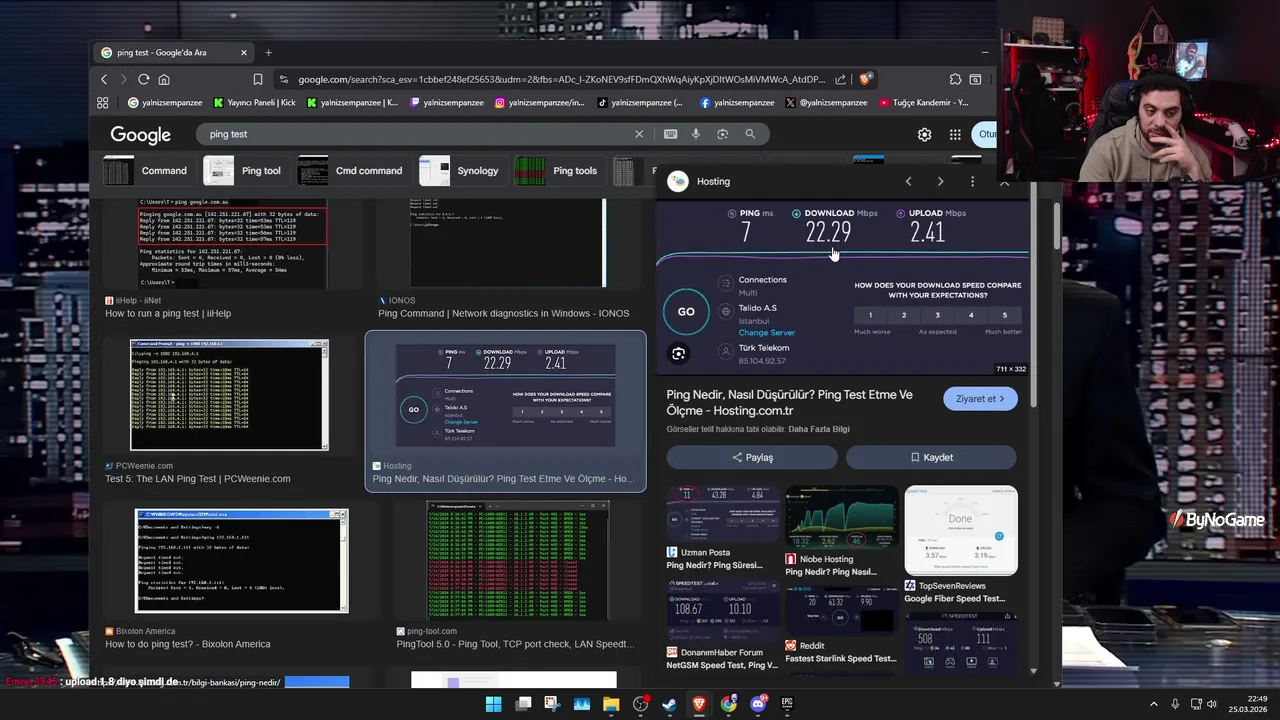Reload the page with the refresh icon
The image size is (1280, 720).
[144, 79]
